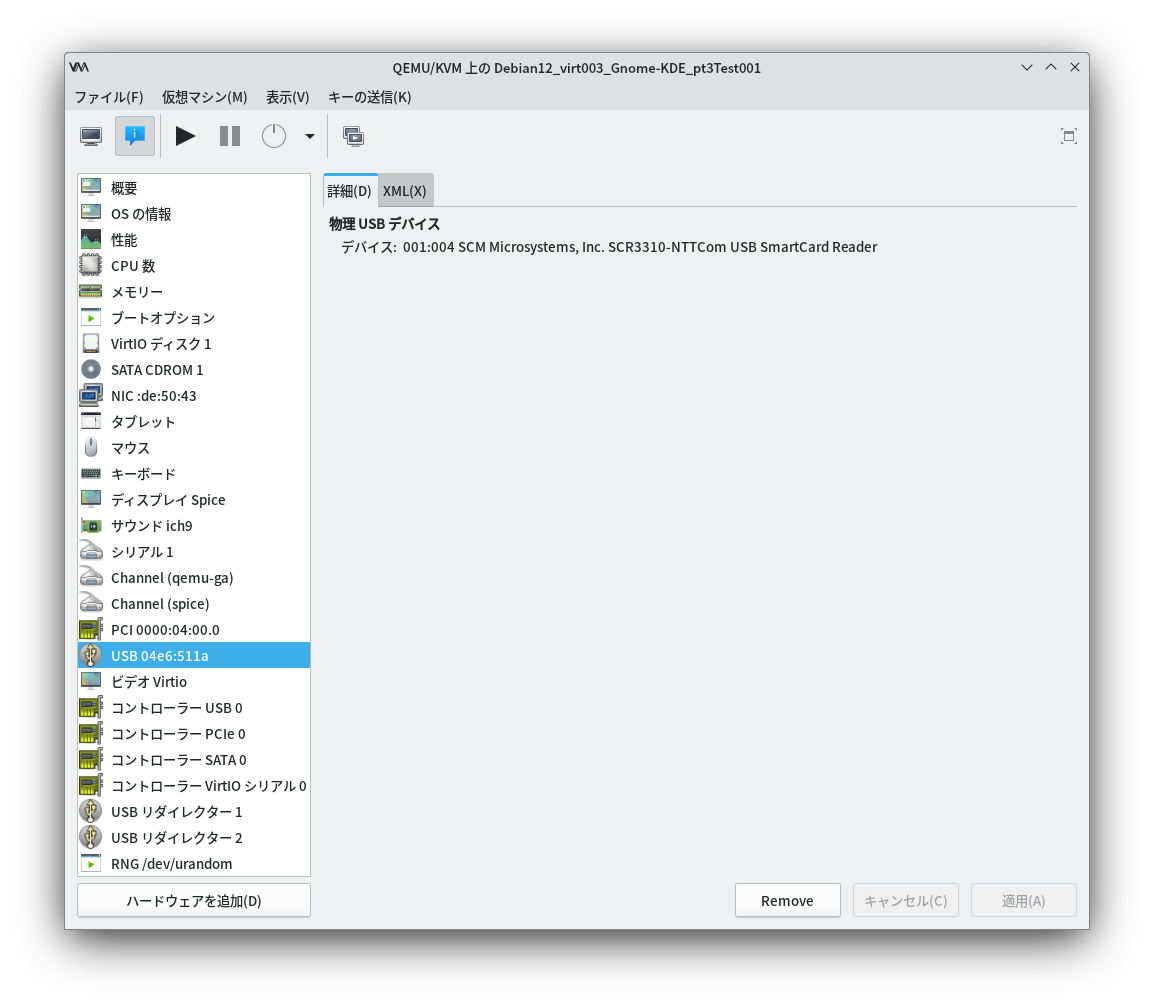Select PCI 0000:04:00.0 entry
This screenshot has width=1154, height=1006.
coord(194,630)
